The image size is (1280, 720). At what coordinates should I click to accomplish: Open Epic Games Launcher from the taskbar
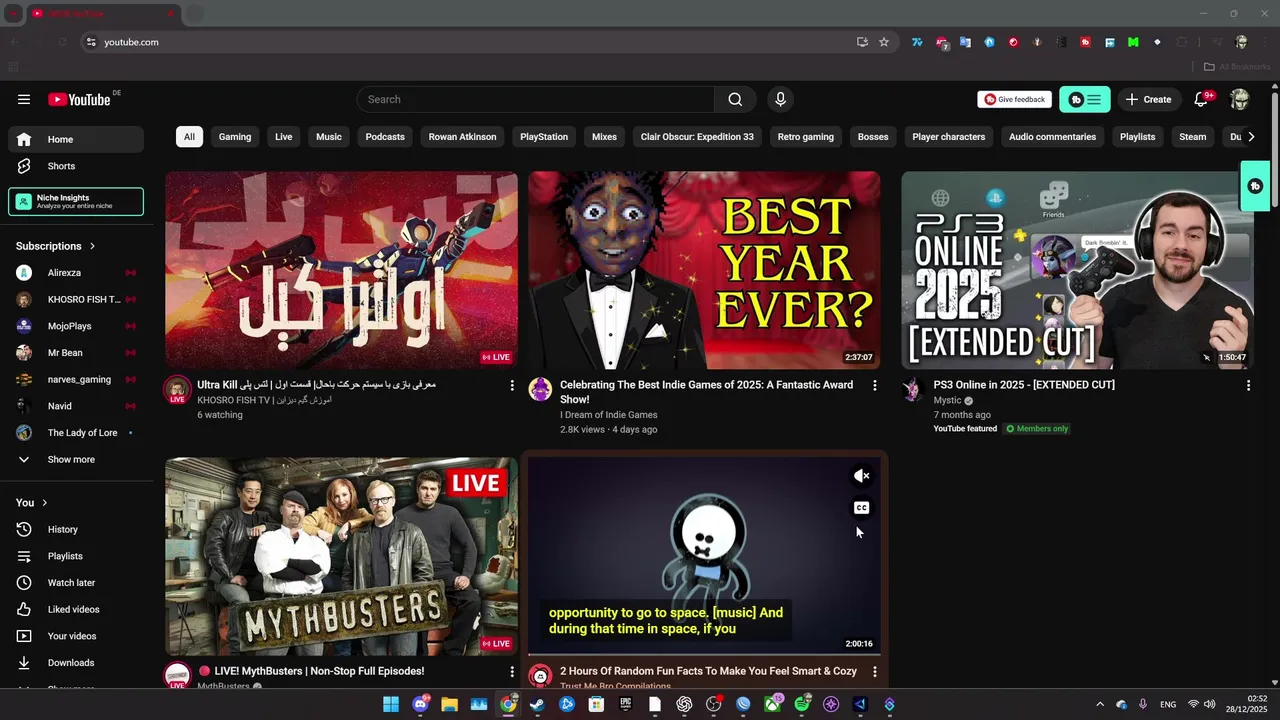pos(626,704)
